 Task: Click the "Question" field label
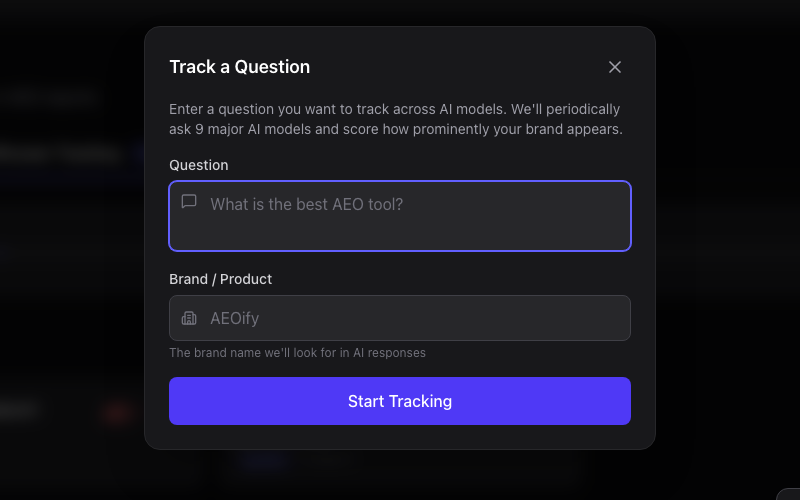pyautogui.click(x=199, y=165)
